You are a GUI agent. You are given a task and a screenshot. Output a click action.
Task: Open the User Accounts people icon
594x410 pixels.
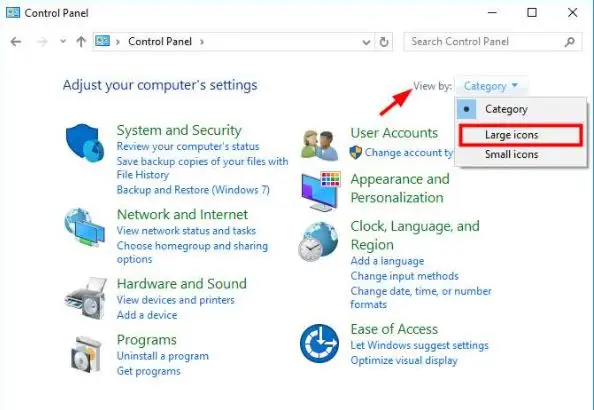320,146
